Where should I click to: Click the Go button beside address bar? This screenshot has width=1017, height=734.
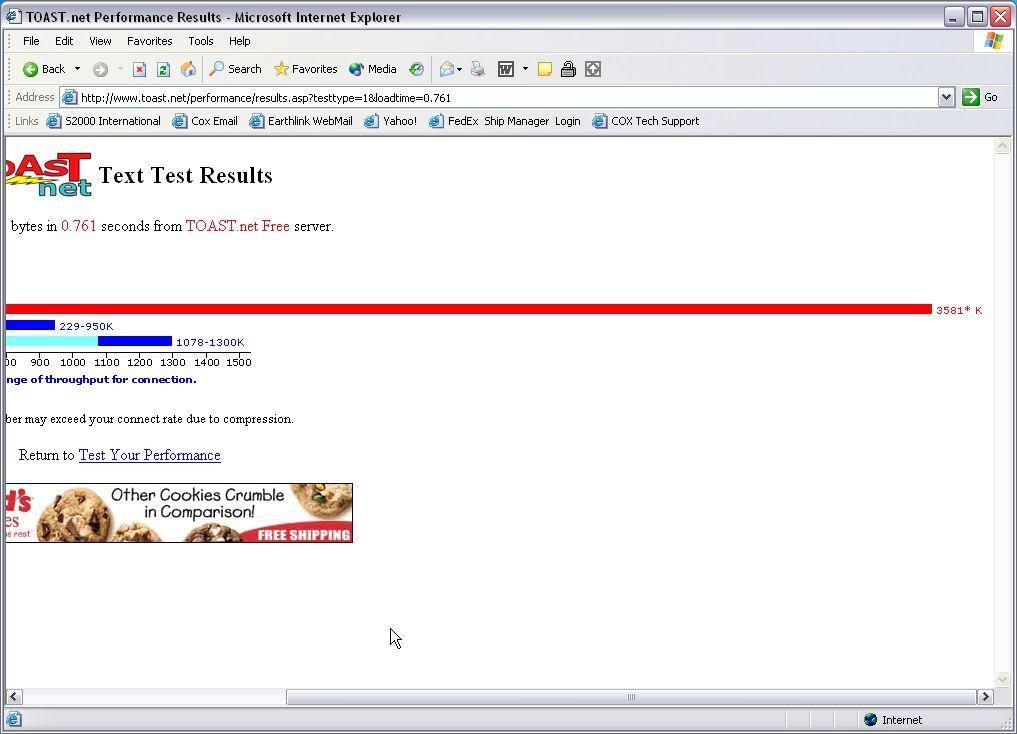(980, 97)
